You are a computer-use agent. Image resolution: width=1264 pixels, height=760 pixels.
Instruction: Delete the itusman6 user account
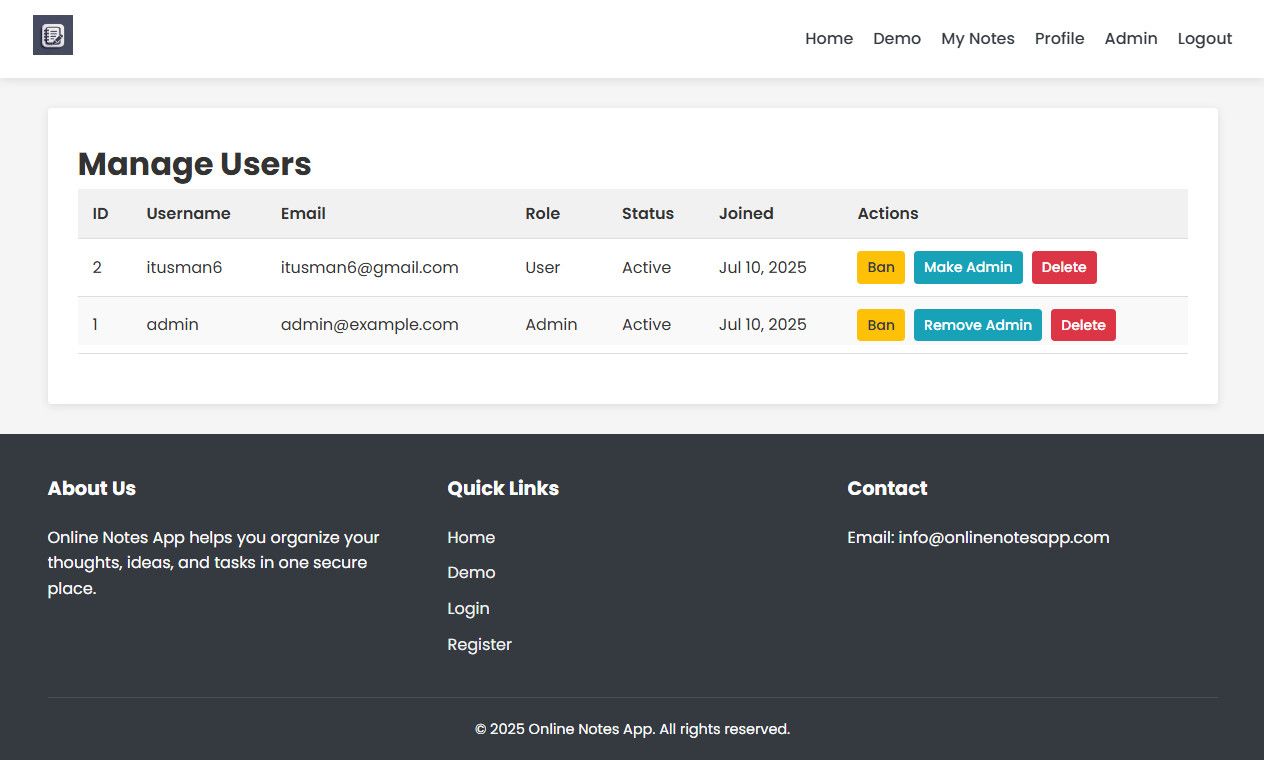1063,267
